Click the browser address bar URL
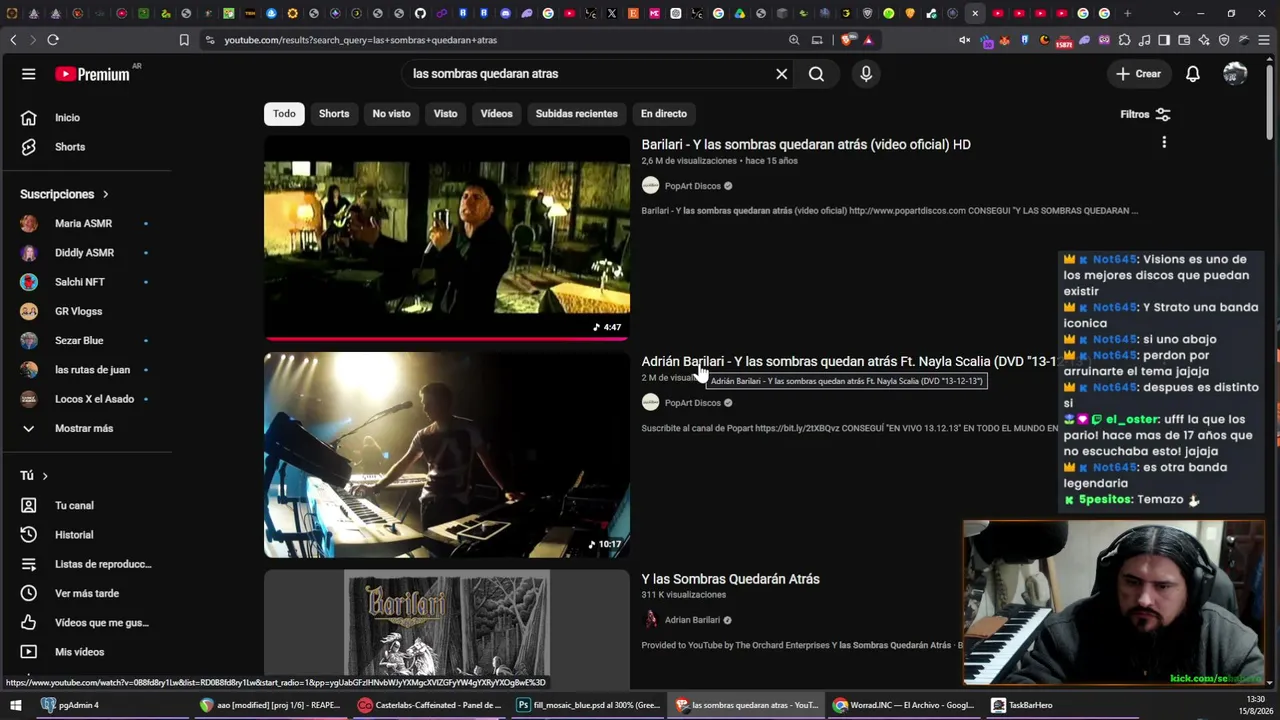Screen dimensions: 1280x720 (x=360, y=40)
